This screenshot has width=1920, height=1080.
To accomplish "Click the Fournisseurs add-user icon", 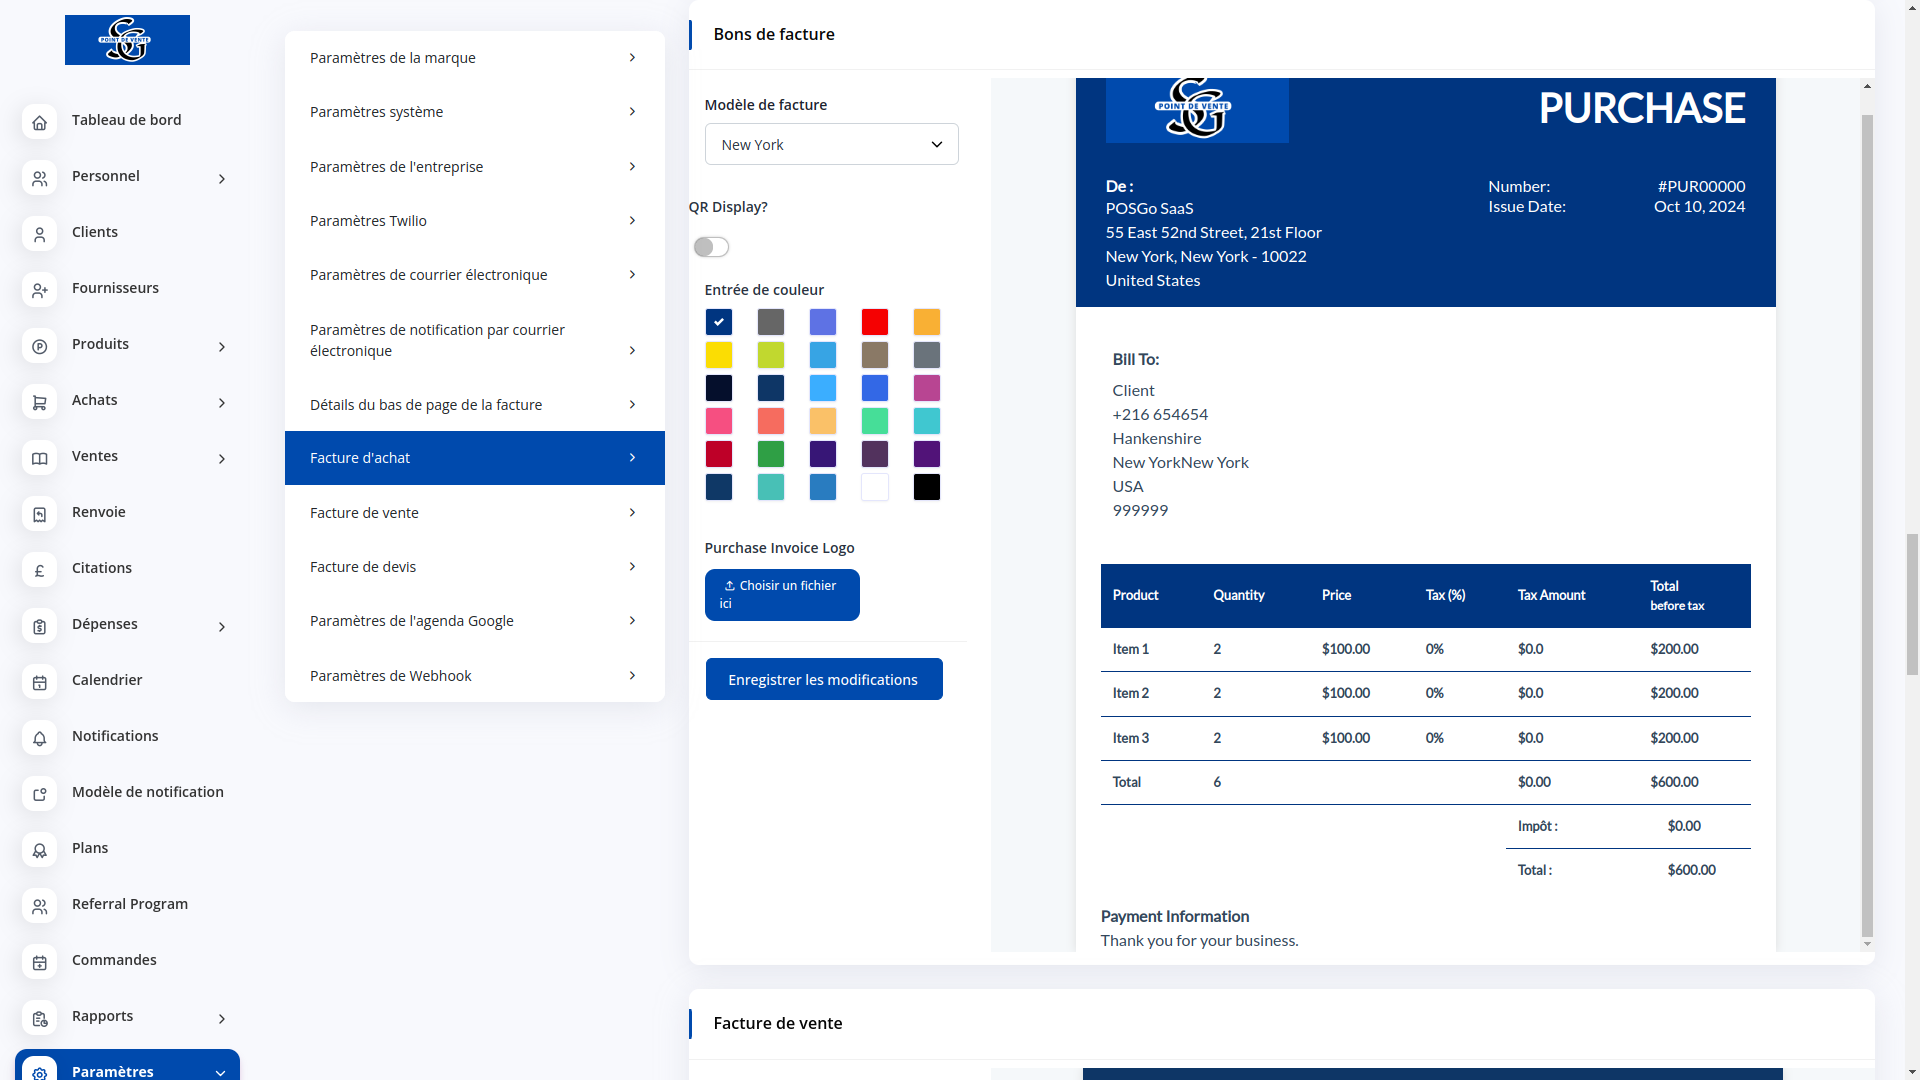I will coord(39,290).
